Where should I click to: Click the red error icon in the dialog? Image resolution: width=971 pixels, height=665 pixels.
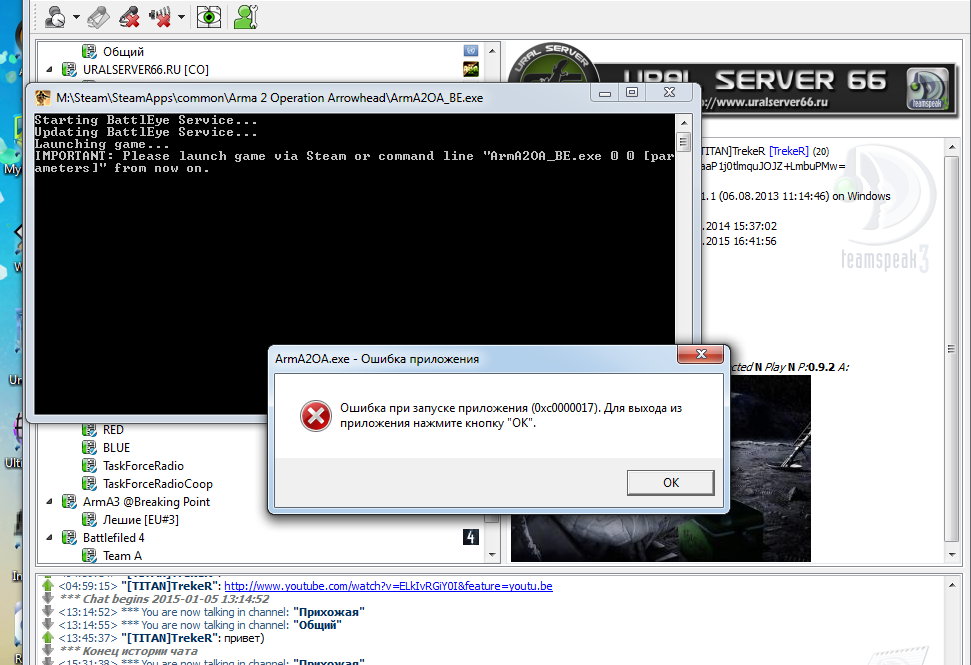pos(316,415)
